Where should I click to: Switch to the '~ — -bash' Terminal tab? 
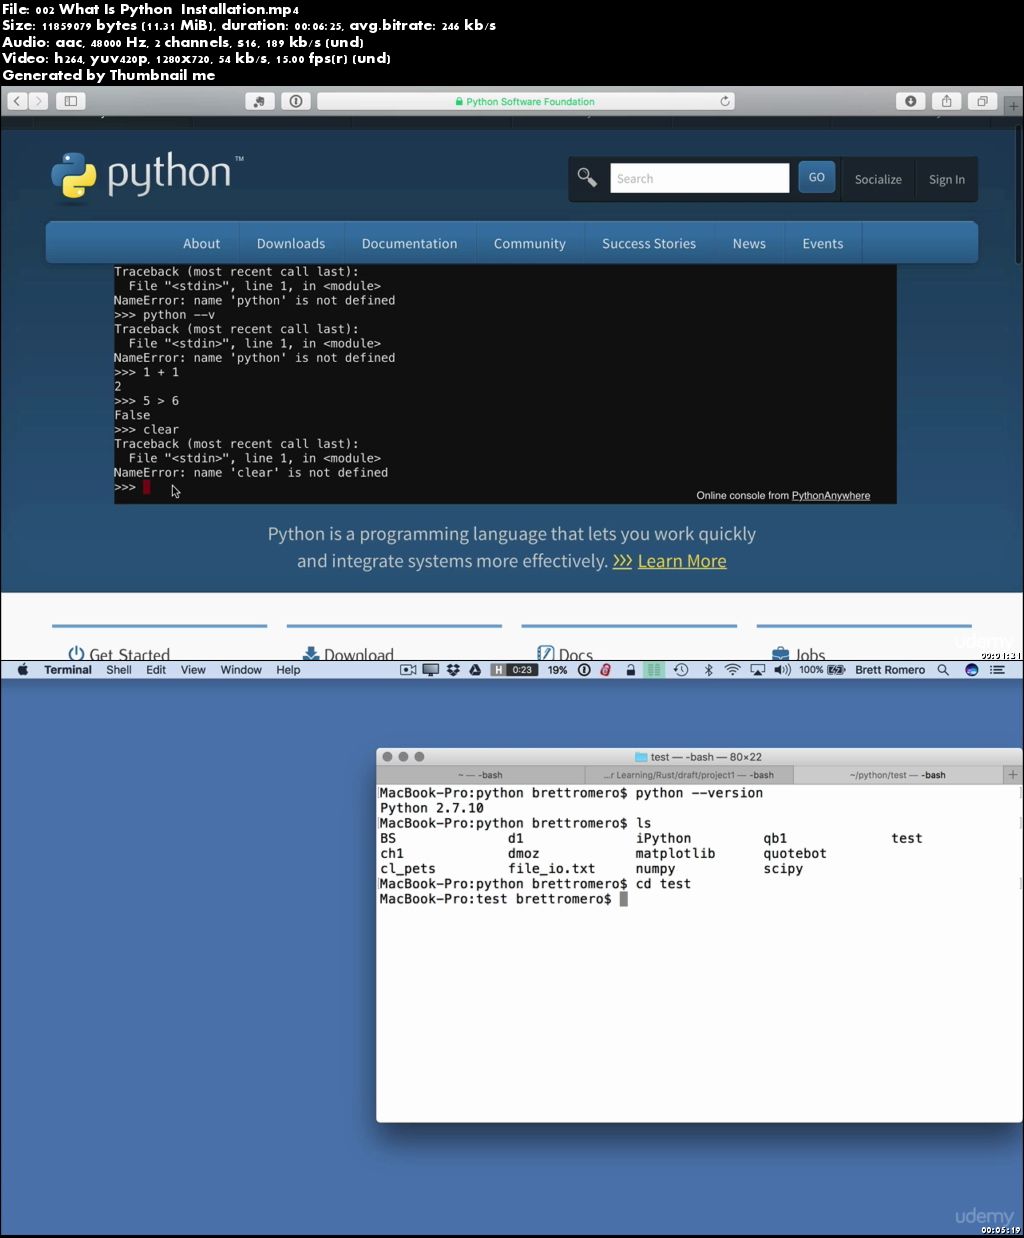click(x=481, y=775)
